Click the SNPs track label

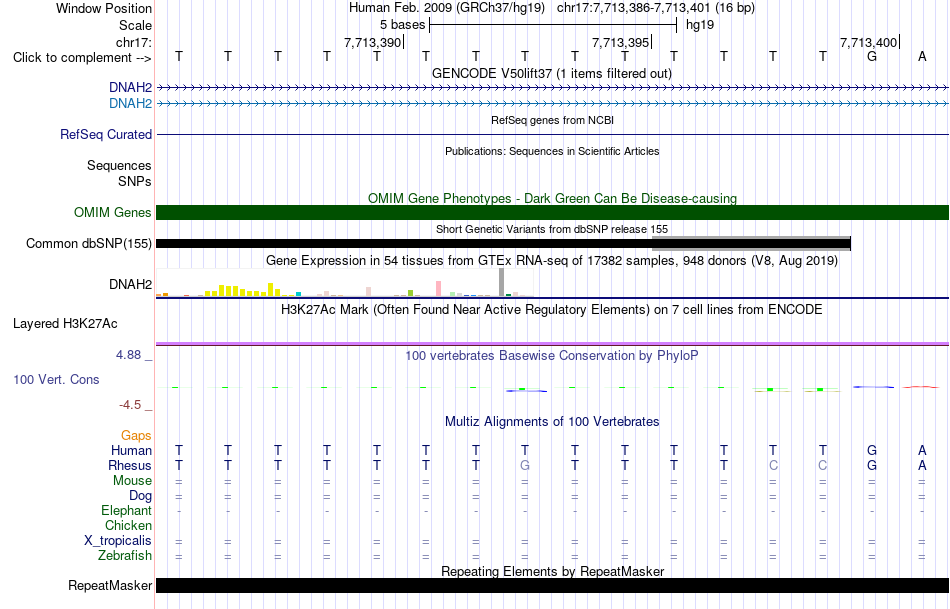tap(135, 181)
